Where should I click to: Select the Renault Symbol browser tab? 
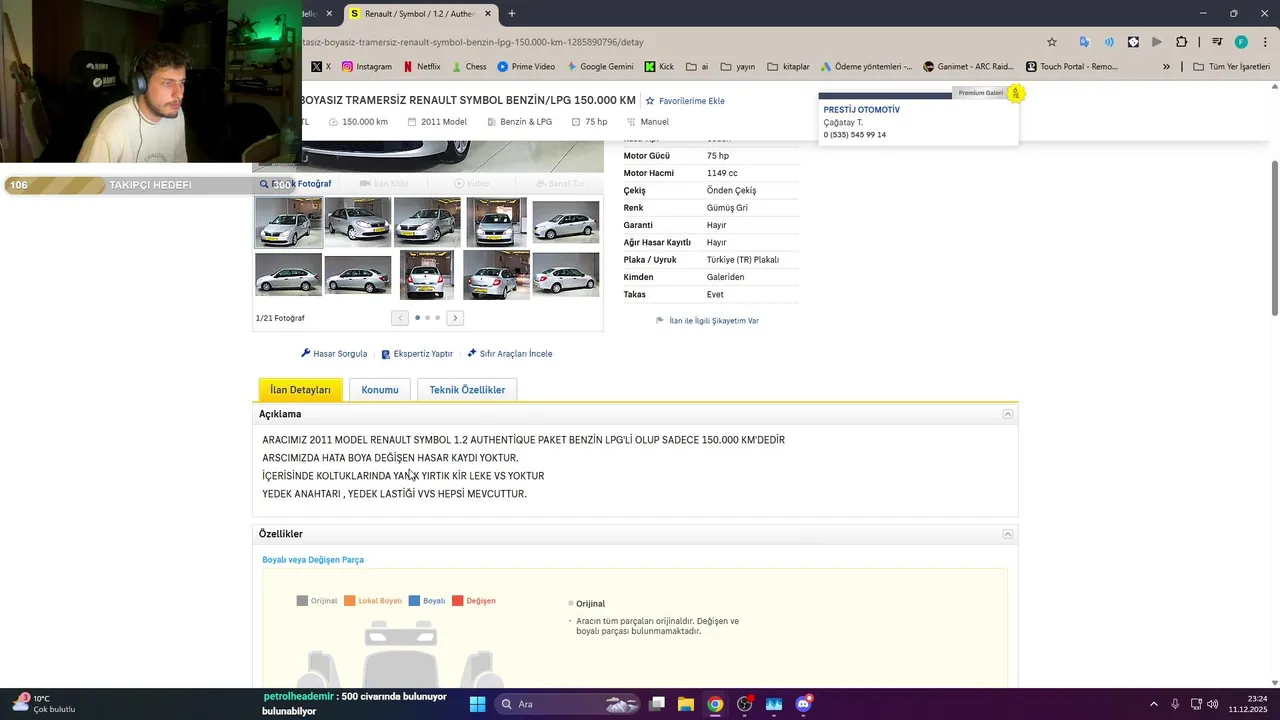(420, 14)
